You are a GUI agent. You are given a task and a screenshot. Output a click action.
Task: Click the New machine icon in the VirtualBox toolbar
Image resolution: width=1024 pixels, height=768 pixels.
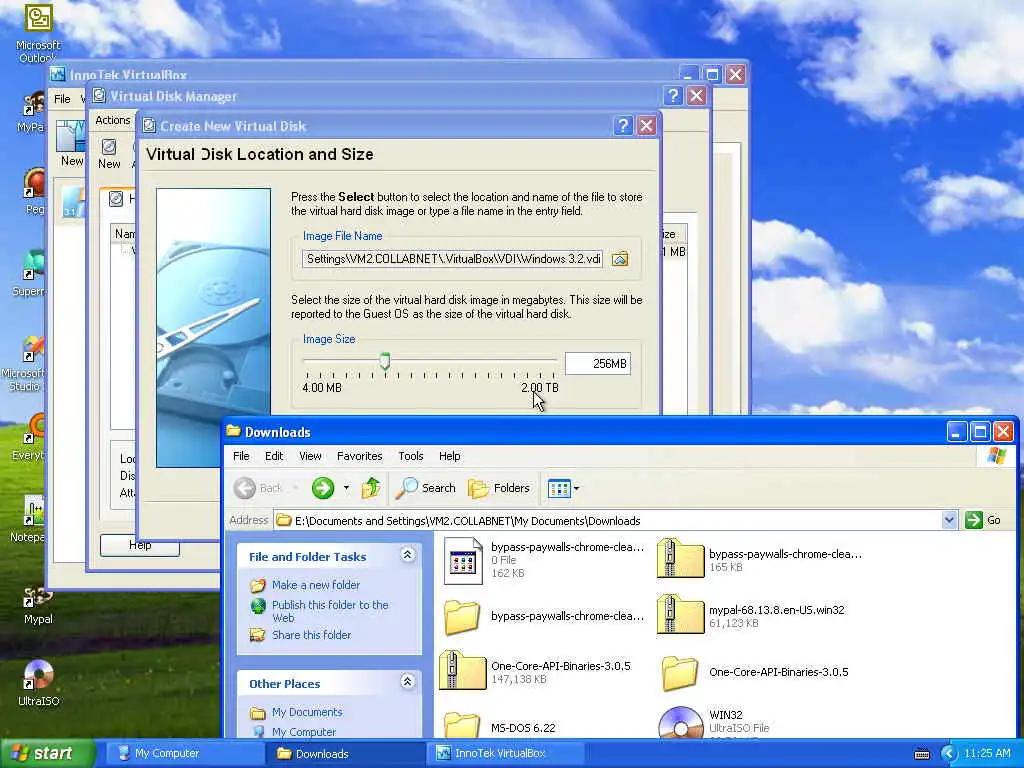[71, 145]
